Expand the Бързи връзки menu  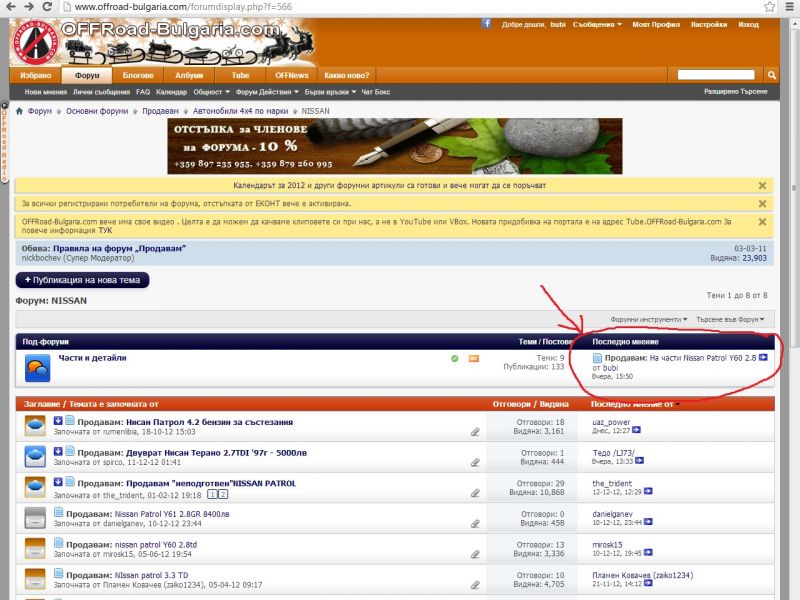pos(331,92)
